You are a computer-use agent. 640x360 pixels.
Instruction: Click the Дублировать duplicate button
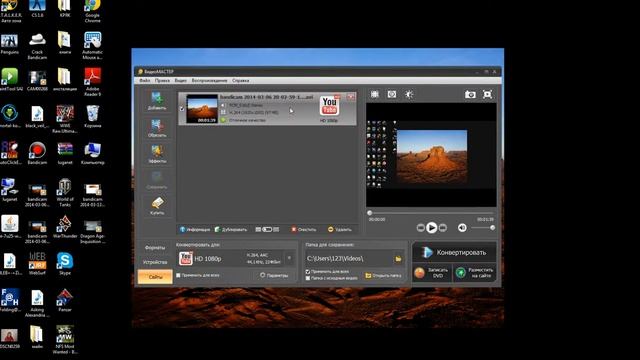[x=231, y=229]
